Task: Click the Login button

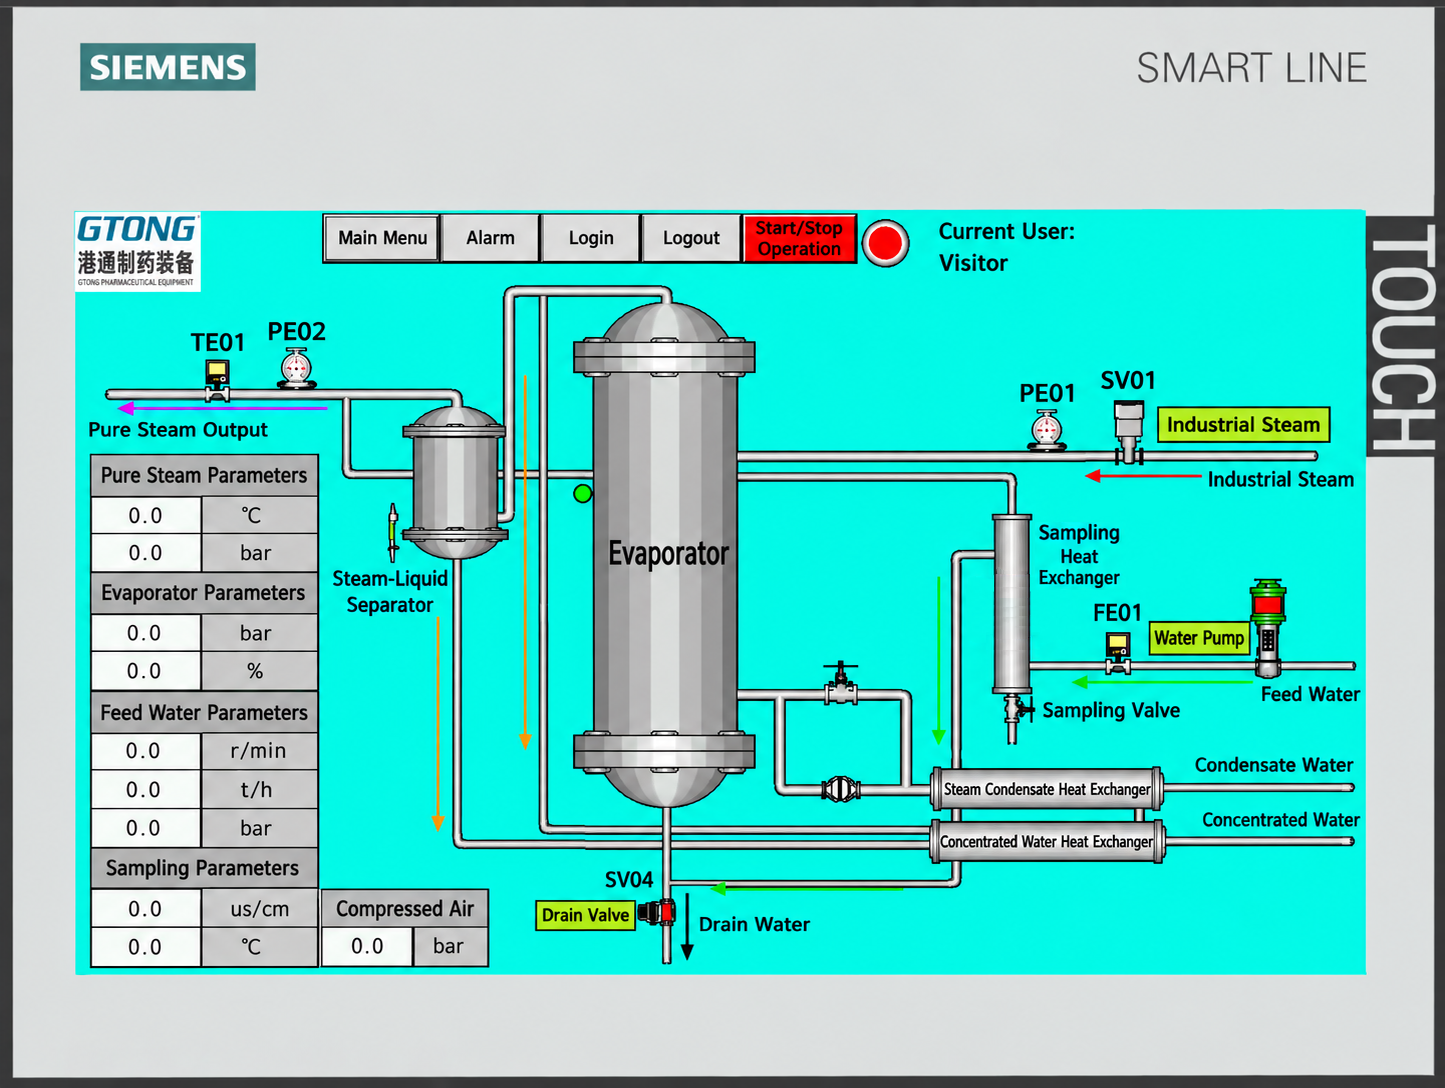Action: pyautogui.click(x=591, y=238)
